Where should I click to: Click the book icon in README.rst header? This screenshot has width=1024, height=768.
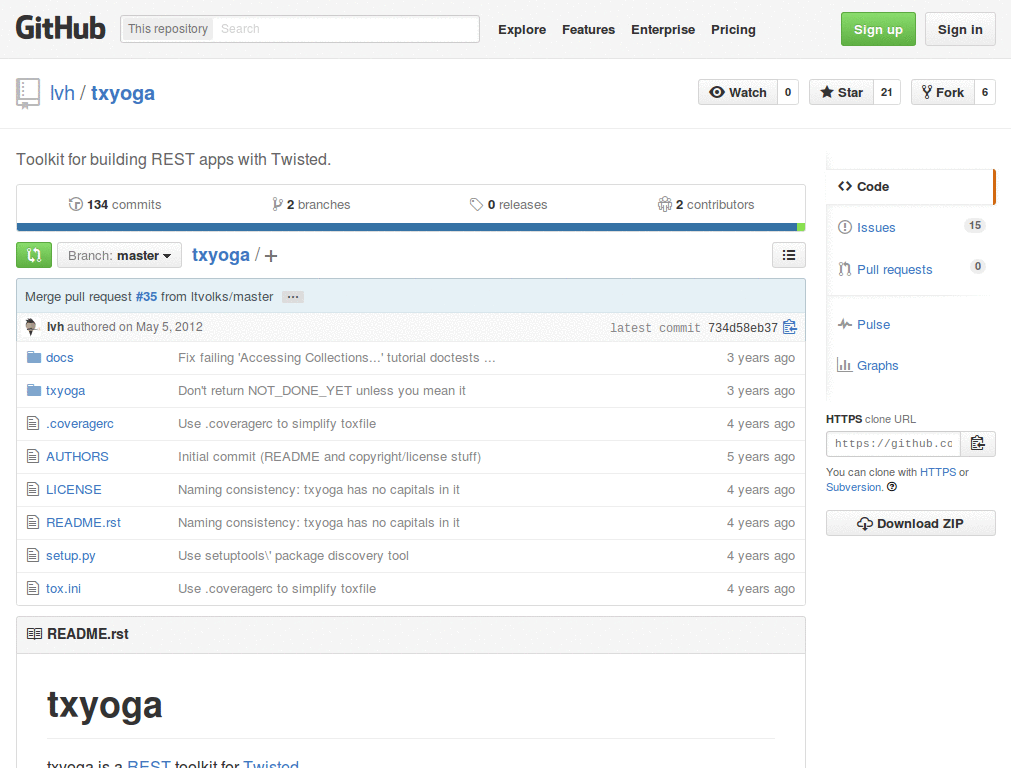click(35, 633)
